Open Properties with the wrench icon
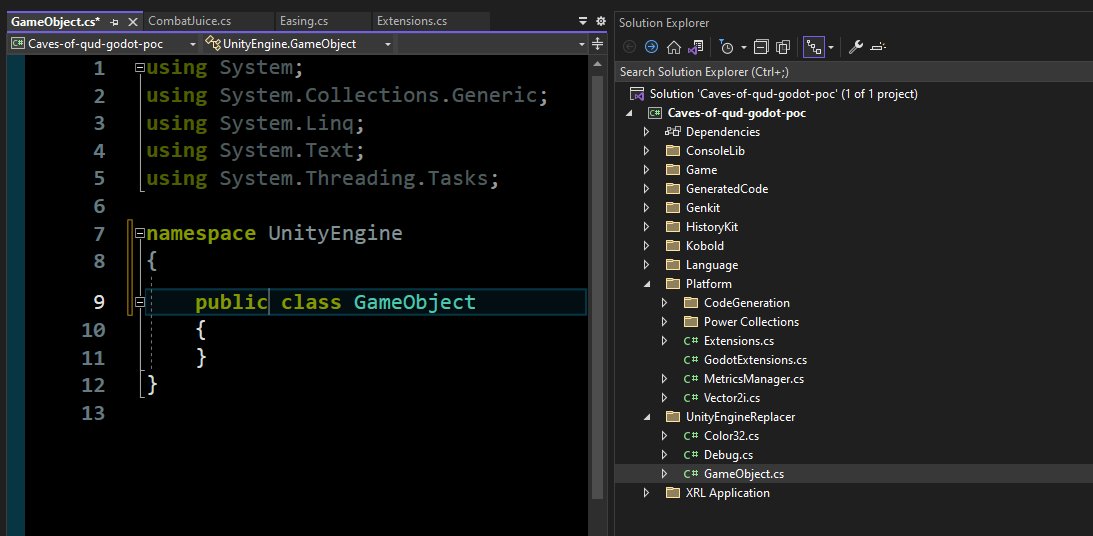This screenshot has height=536, width=1093. (855, 47)
